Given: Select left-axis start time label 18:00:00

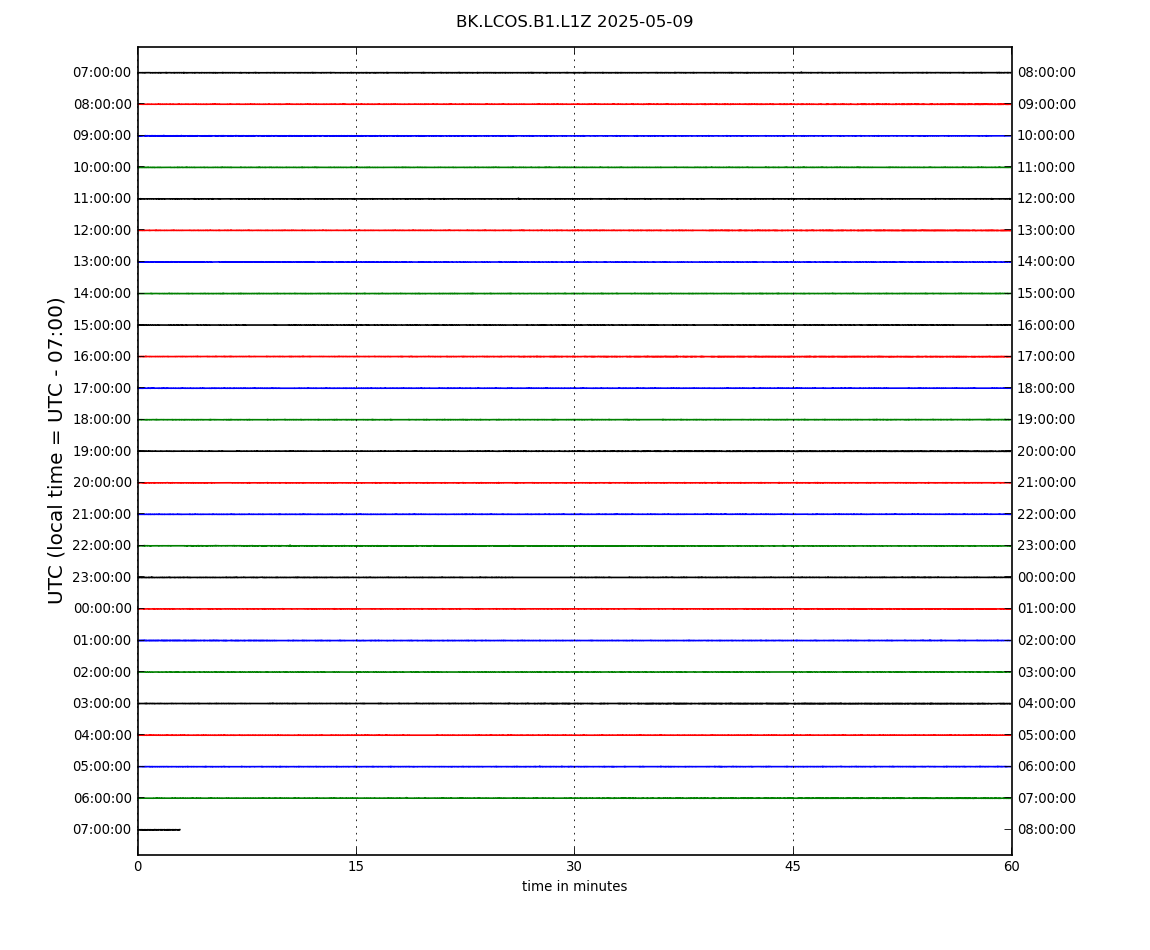Looking at the screenshot, I should (102, 420).
